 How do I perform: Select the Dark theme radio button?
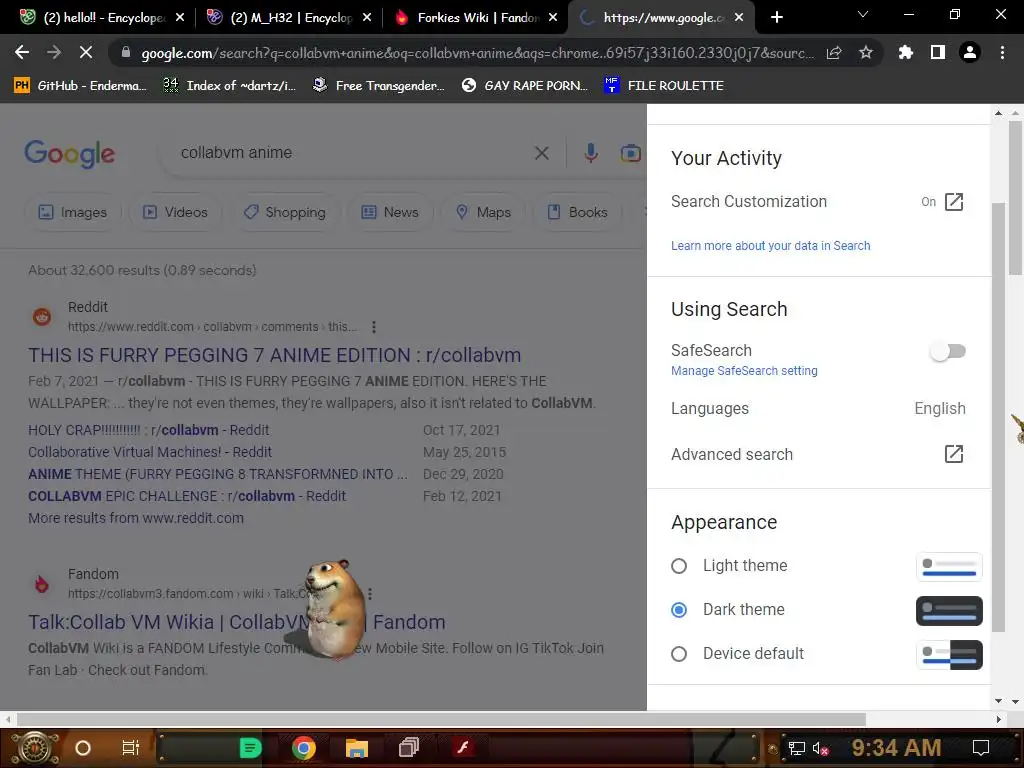[679, 610]
